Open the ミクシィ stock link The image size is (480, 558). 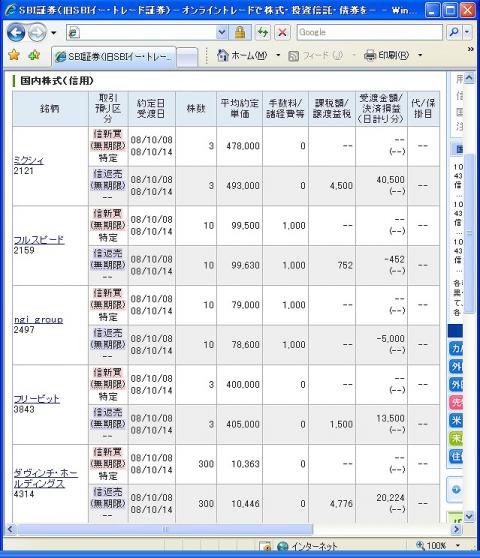[28, 160]
